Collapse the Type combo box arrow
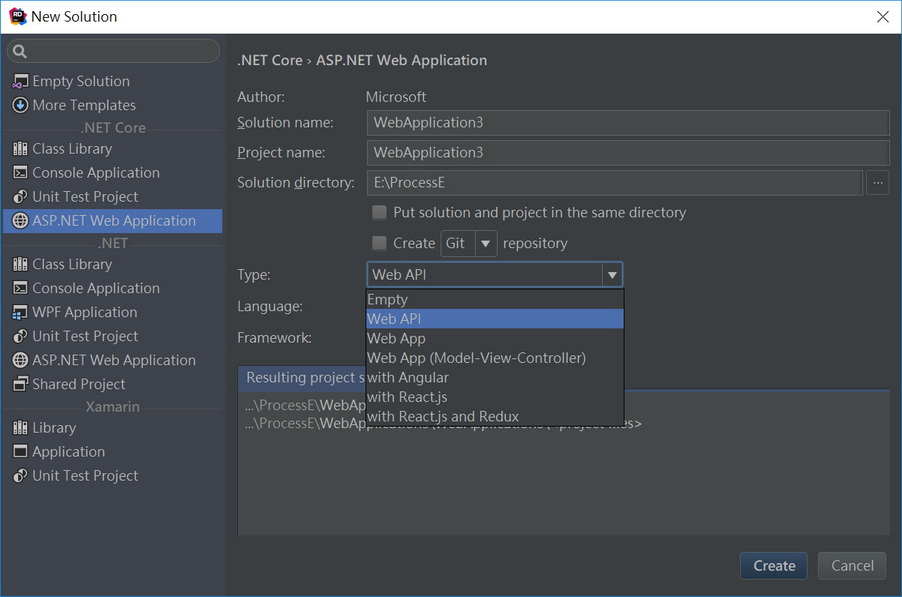Viewport: 902px width, 597px height. [611, 275]
